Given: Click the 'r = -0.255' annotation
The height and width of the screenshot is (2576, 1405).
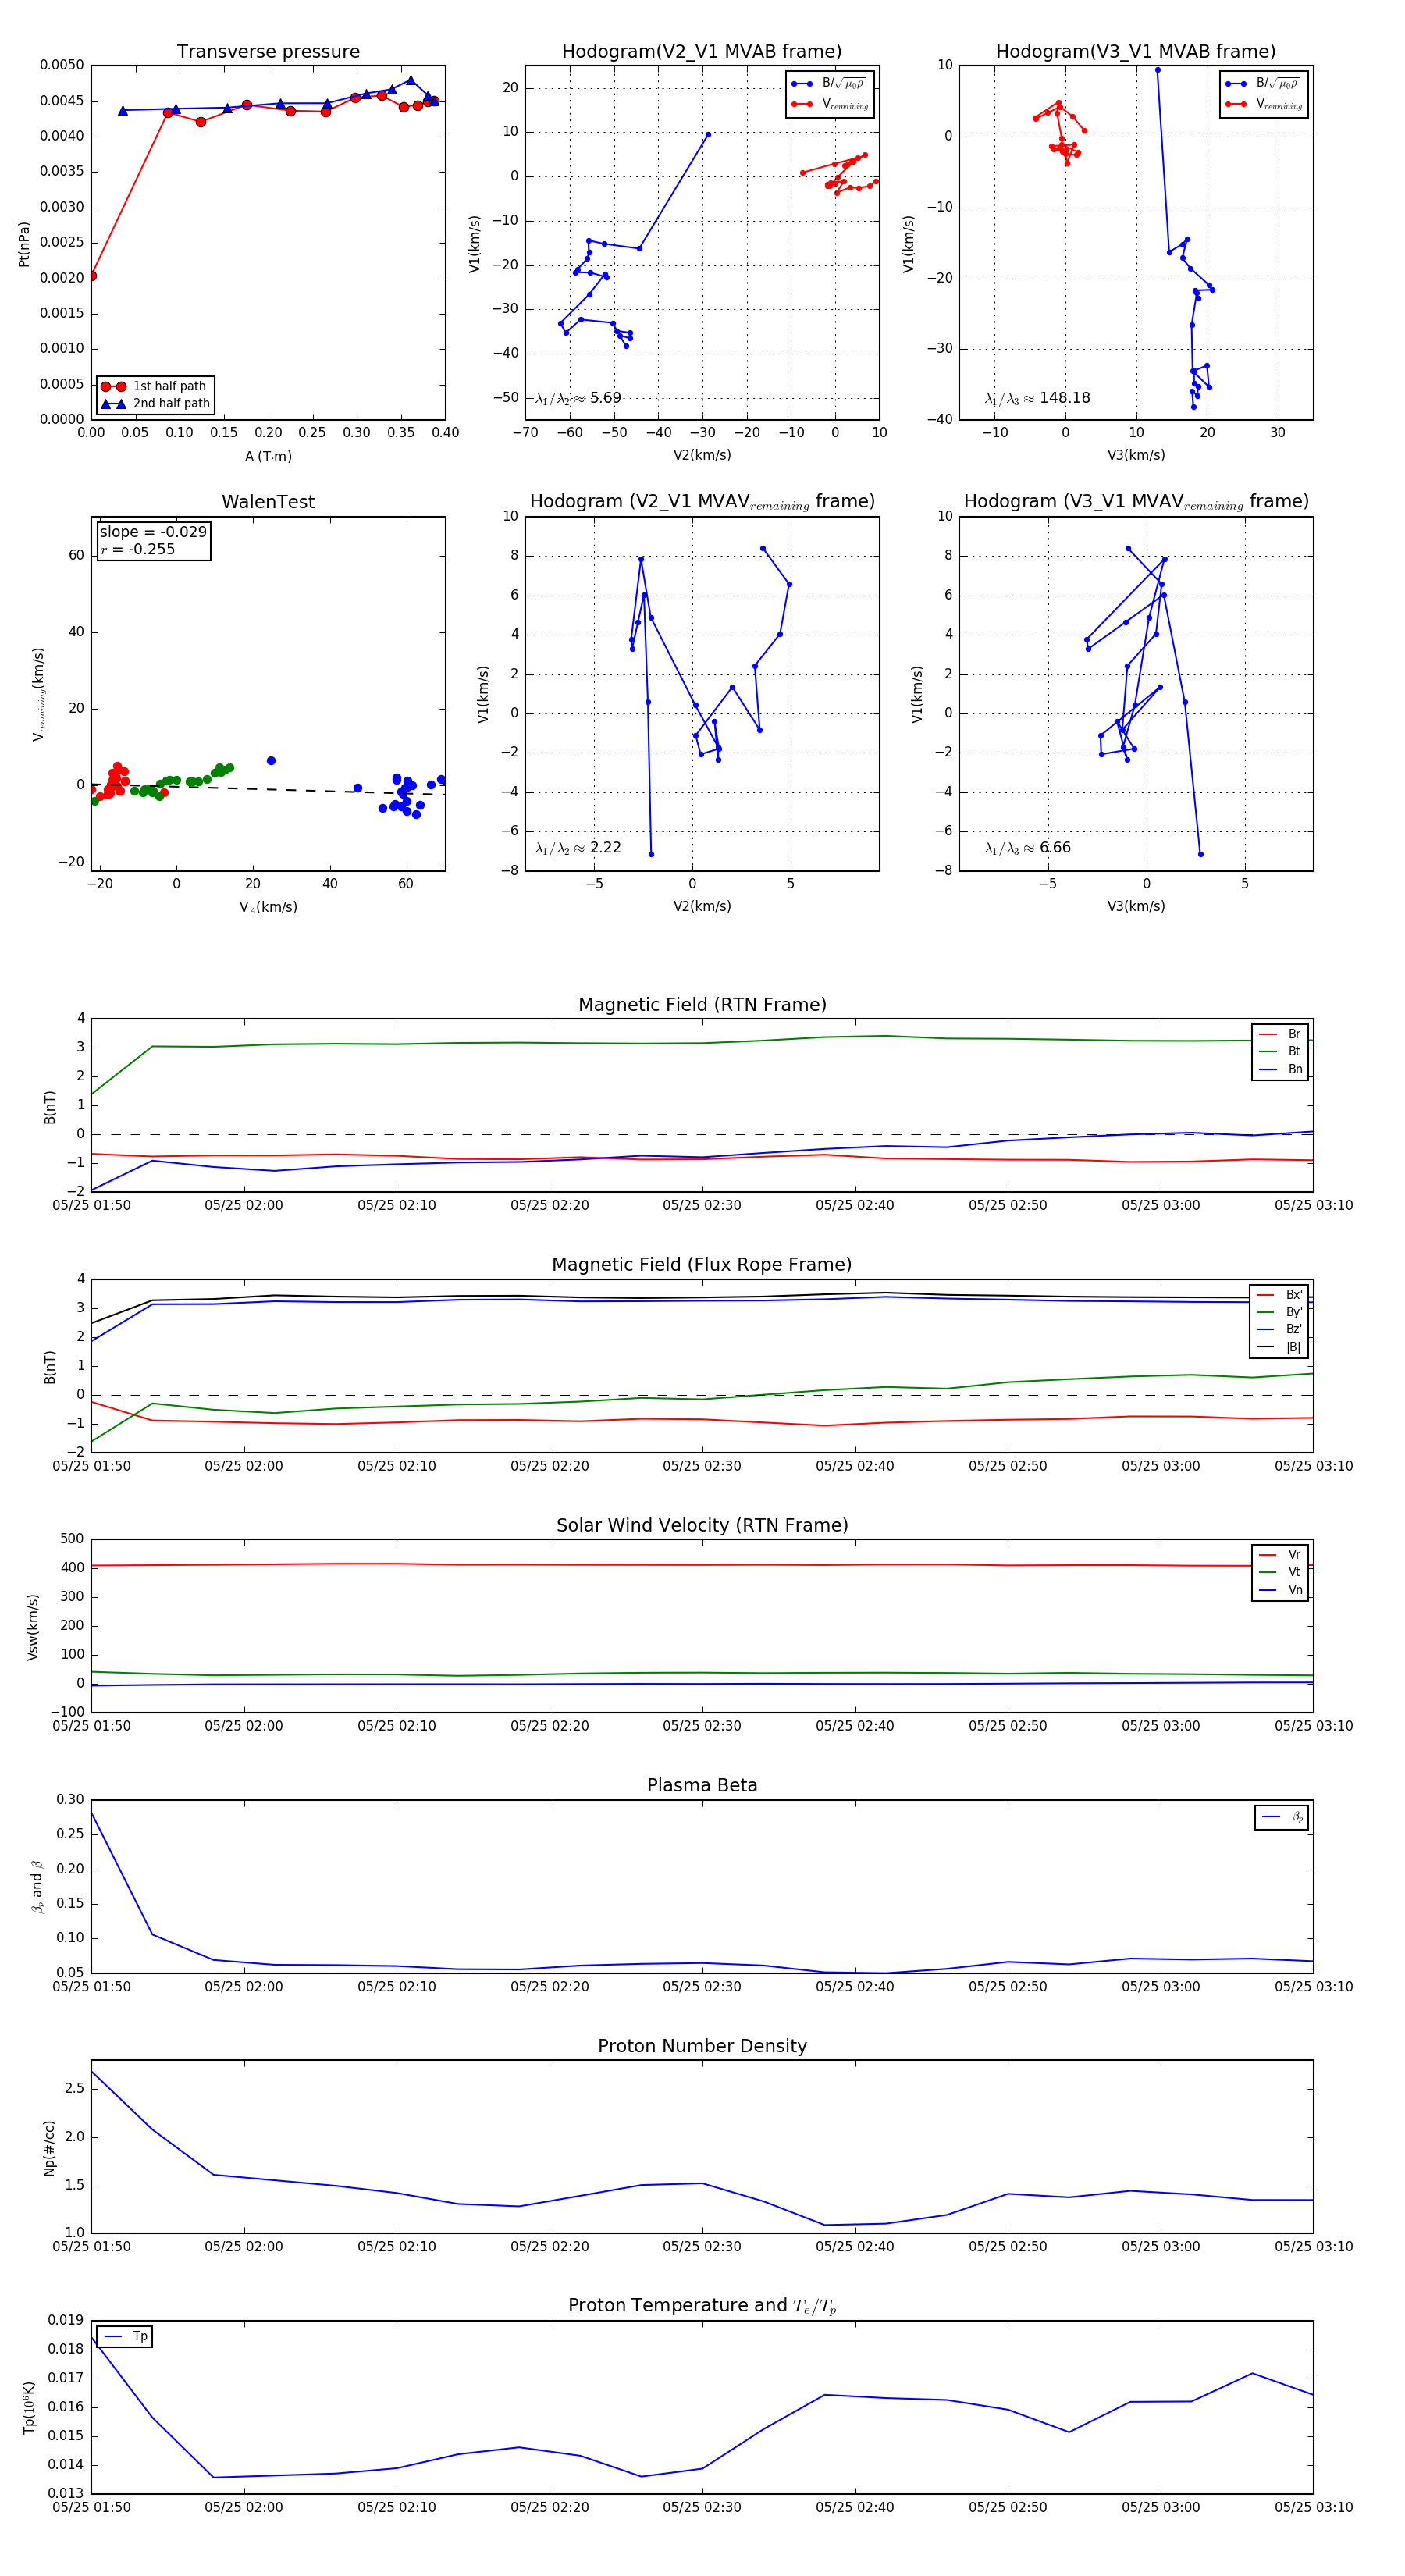Looking at the screenshot, I should coord(138,549).
